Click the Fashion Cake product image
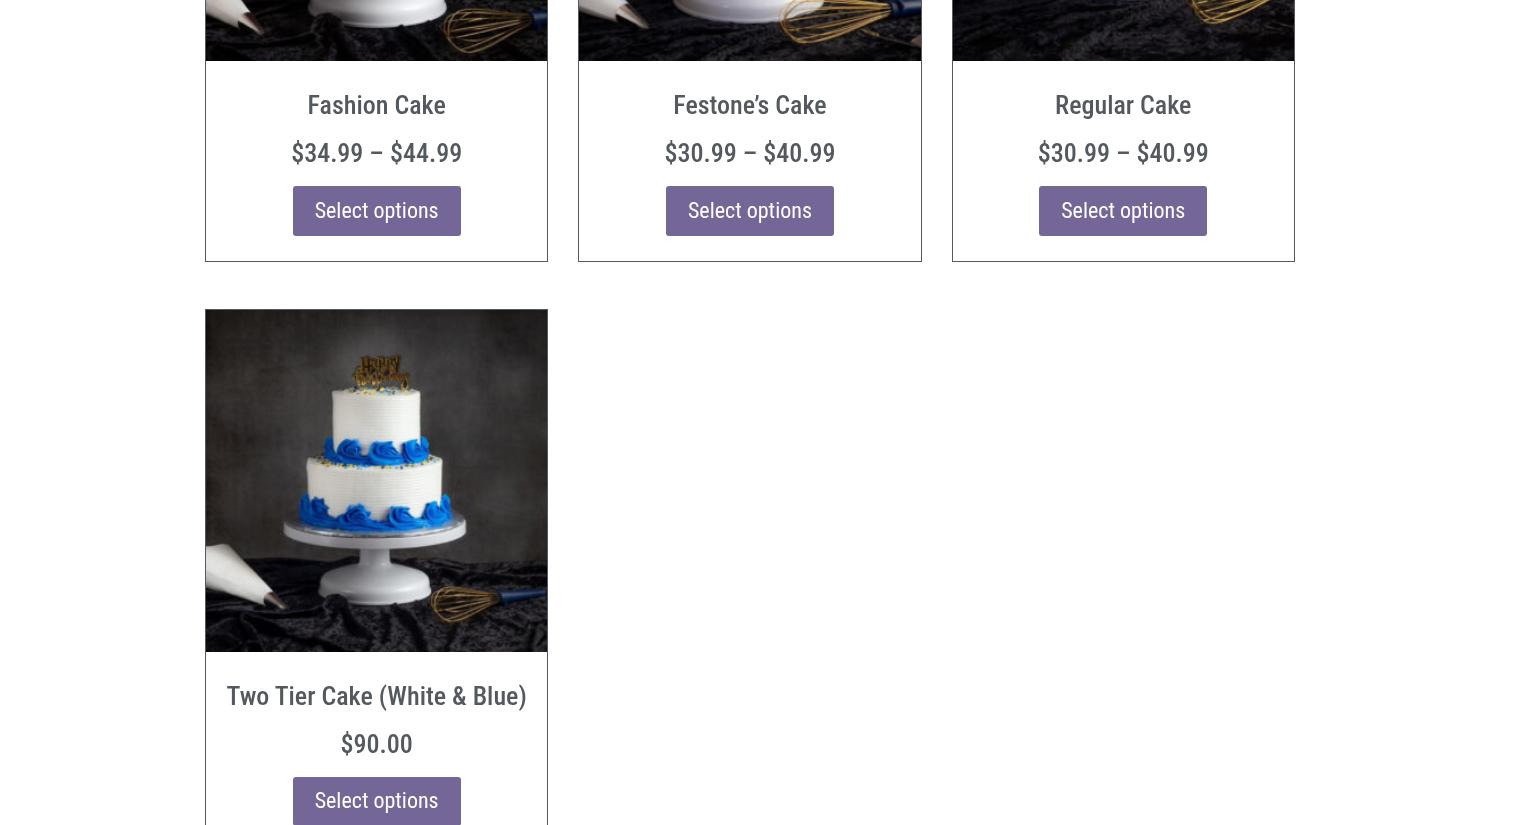 click(x=376, y=28)
